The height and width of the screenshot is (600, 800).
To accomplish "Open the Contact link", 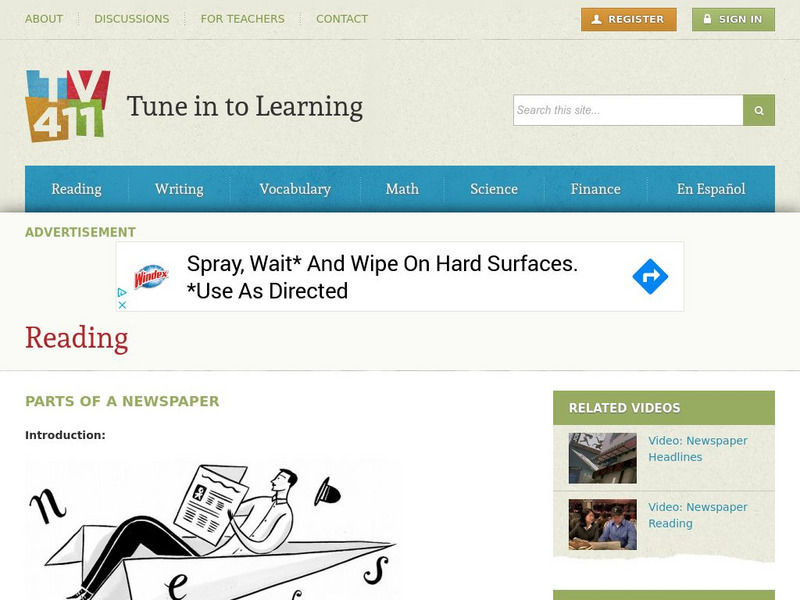I will (342, 19).
